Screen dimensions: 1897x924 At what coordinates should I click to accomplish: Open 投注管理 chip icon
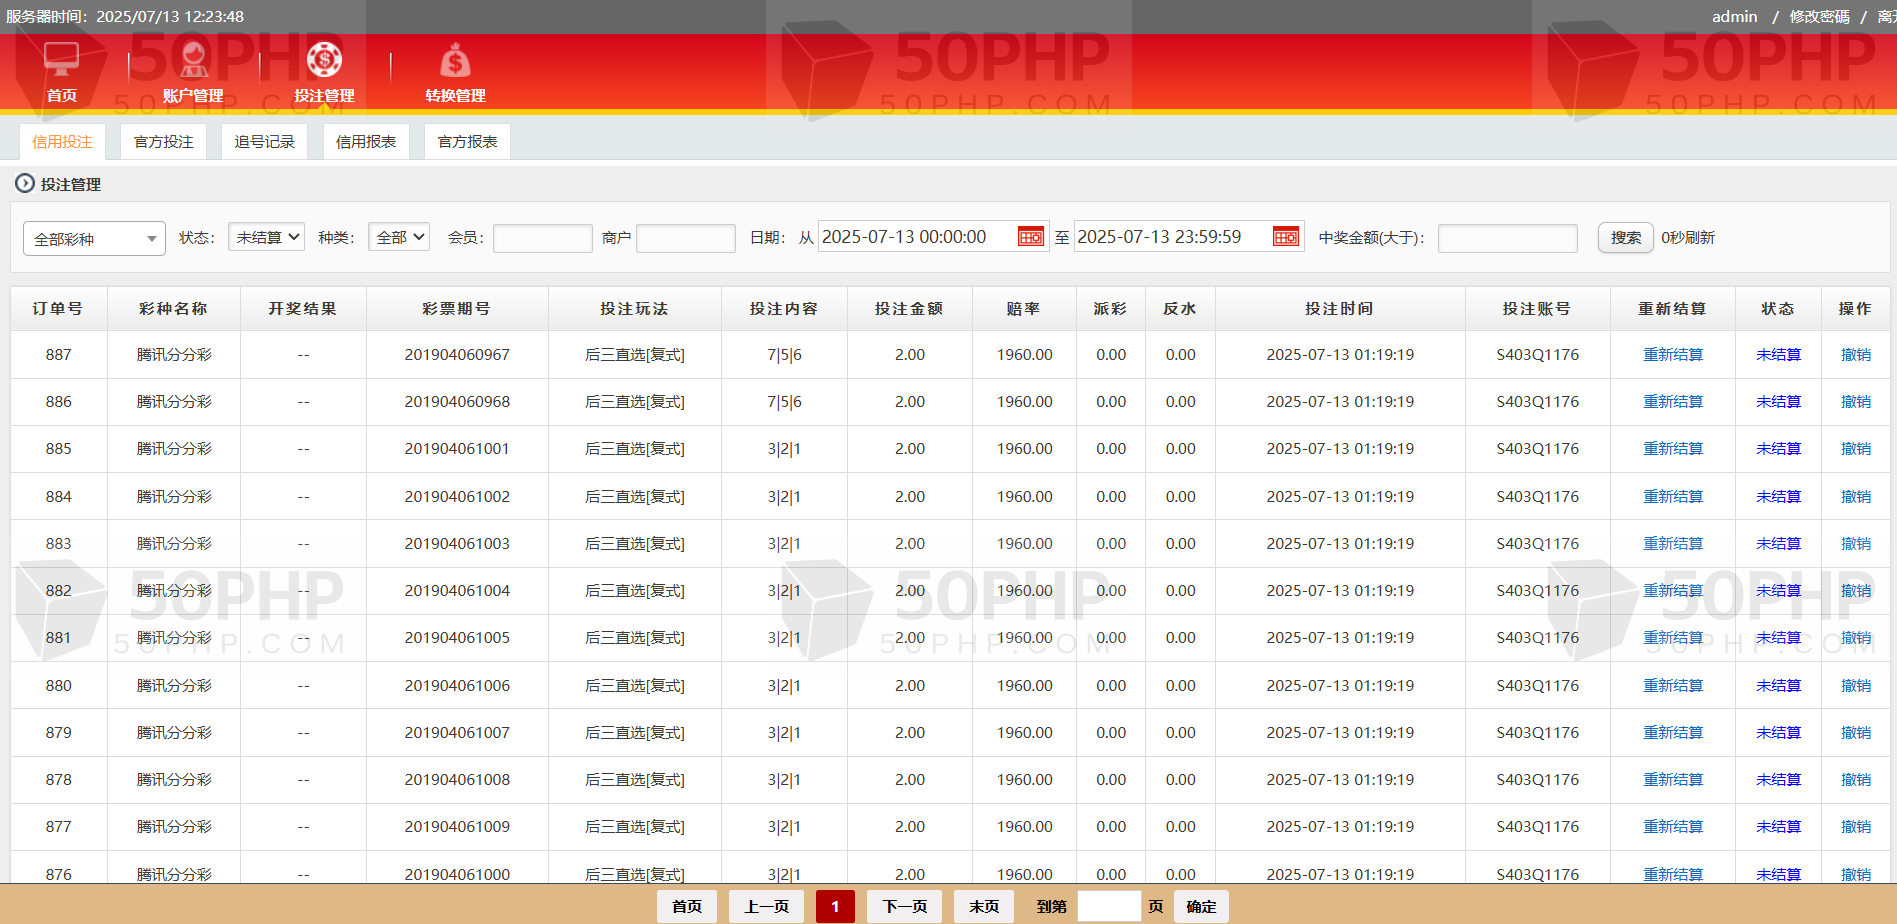[x=324, y=61]
